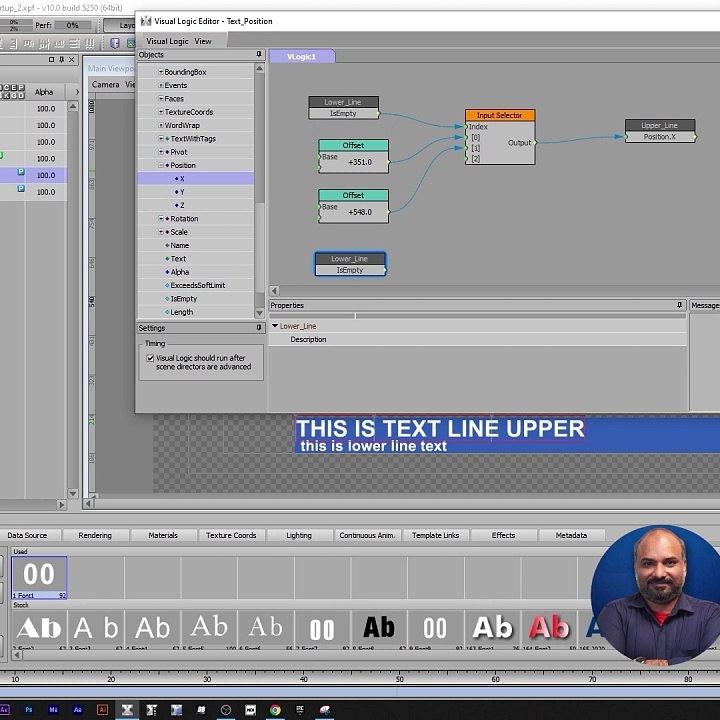Float the left scene tree panel
This screenshot has height=720, width=720.
pos(51,60)
